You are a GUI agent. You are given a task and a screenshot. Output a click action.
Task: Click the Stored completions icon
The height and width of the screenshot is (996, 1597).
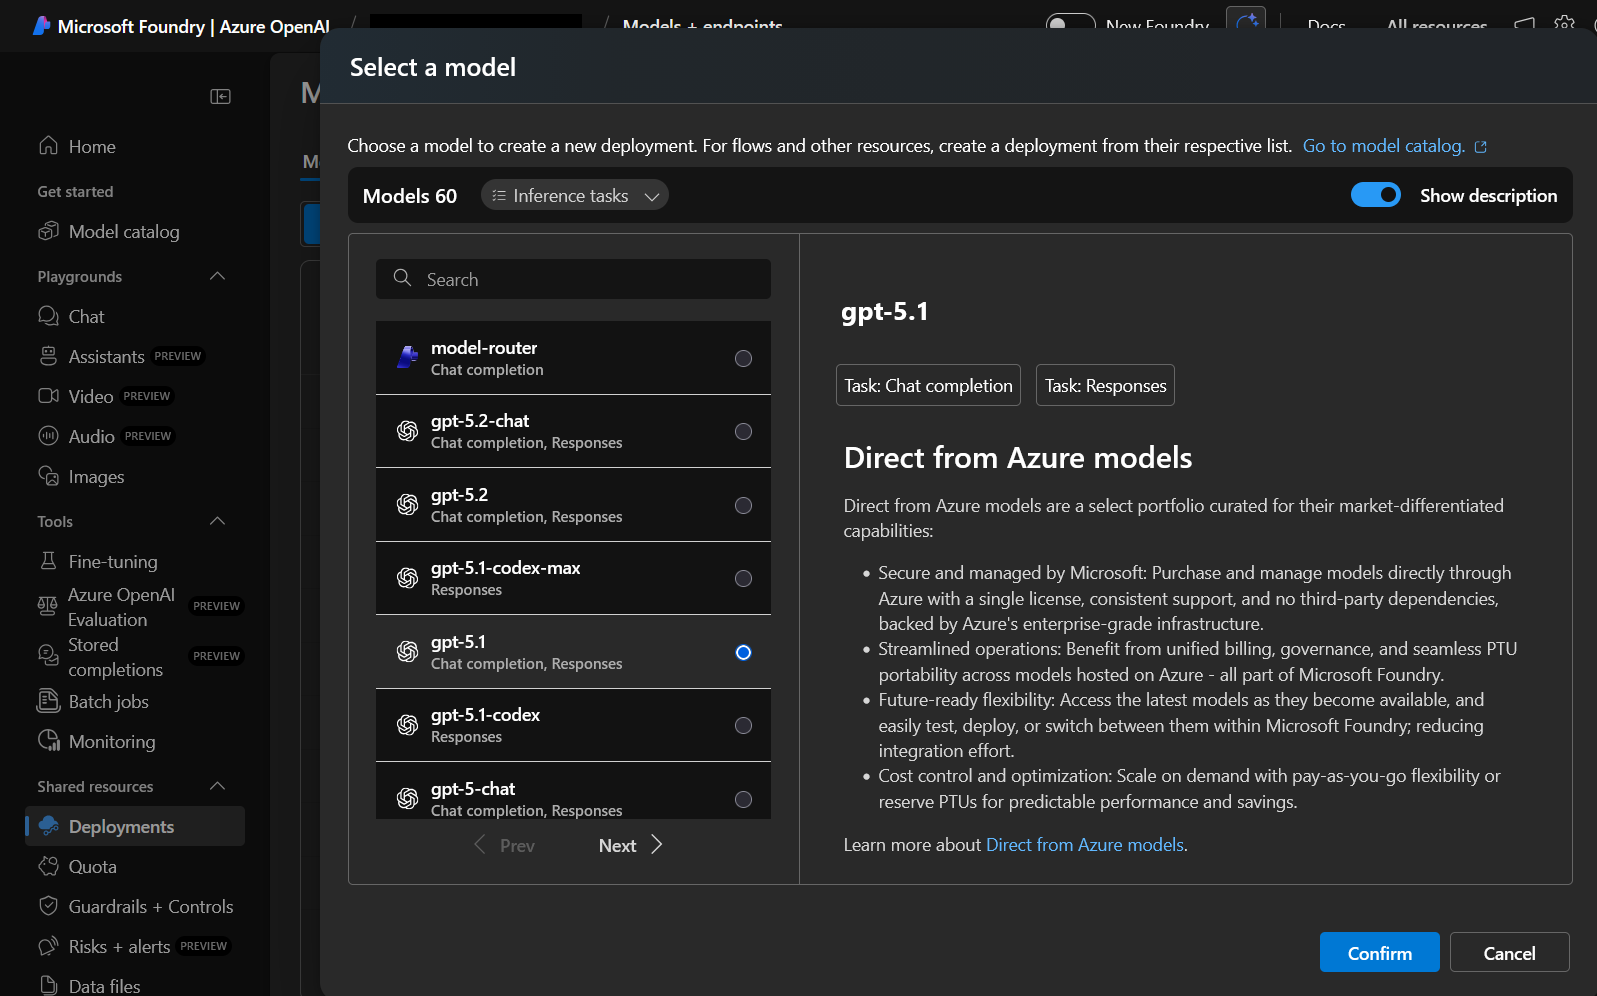47,656
